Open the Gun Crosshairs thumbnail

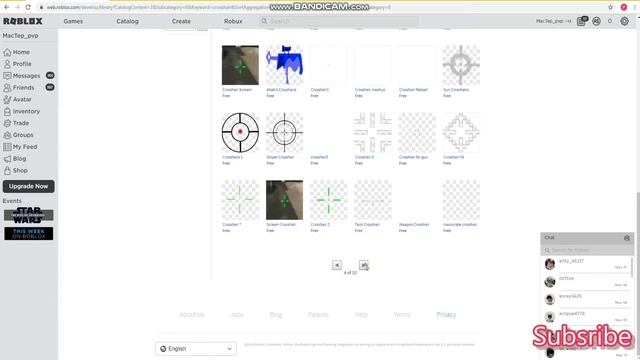461,65
